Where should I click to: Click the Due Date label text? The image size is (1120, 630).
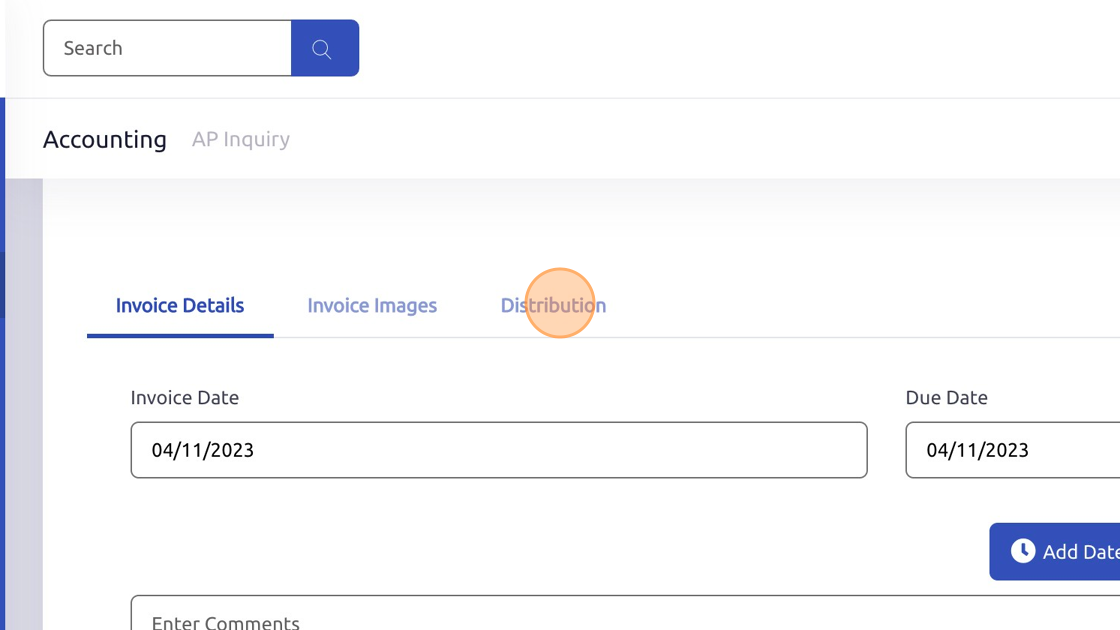tap(946, 398)
